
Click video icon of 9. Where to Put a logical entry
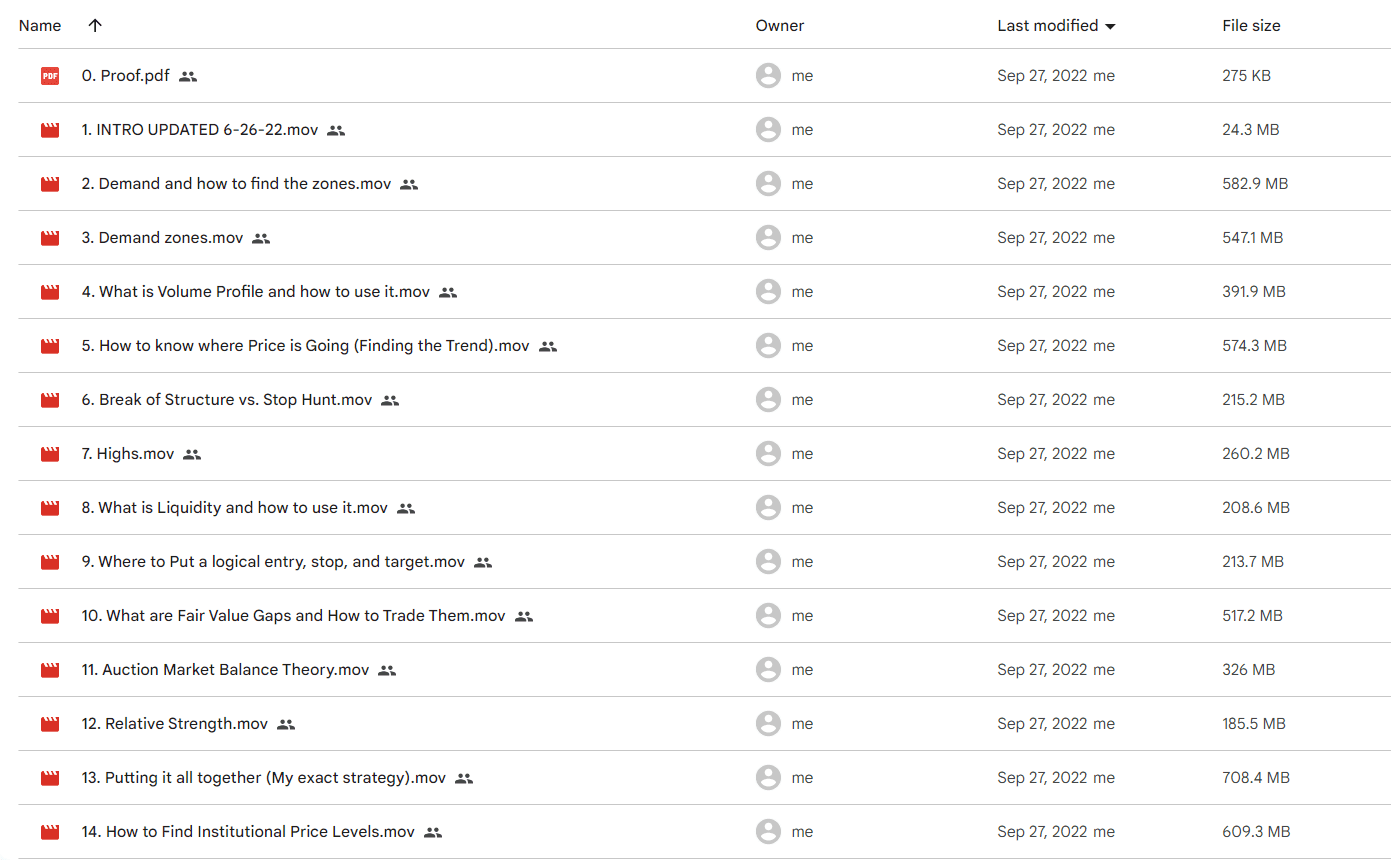50,562
